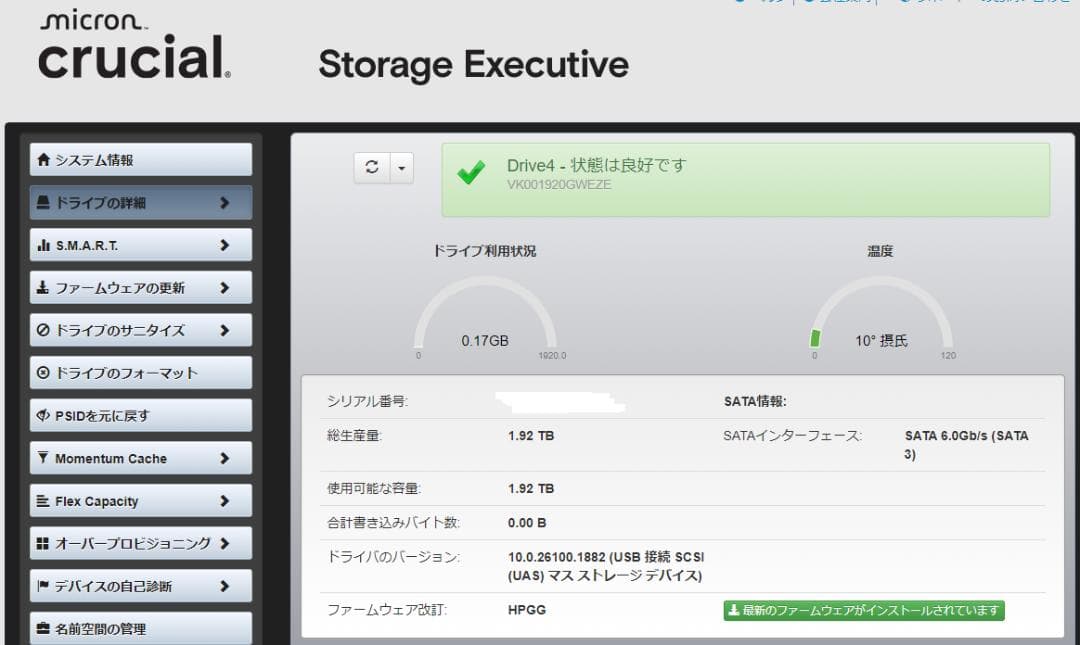The image size is (1080, 645).
Task: Click the 最新のファームウェアがインストールされています button
Action: [863, 609]
